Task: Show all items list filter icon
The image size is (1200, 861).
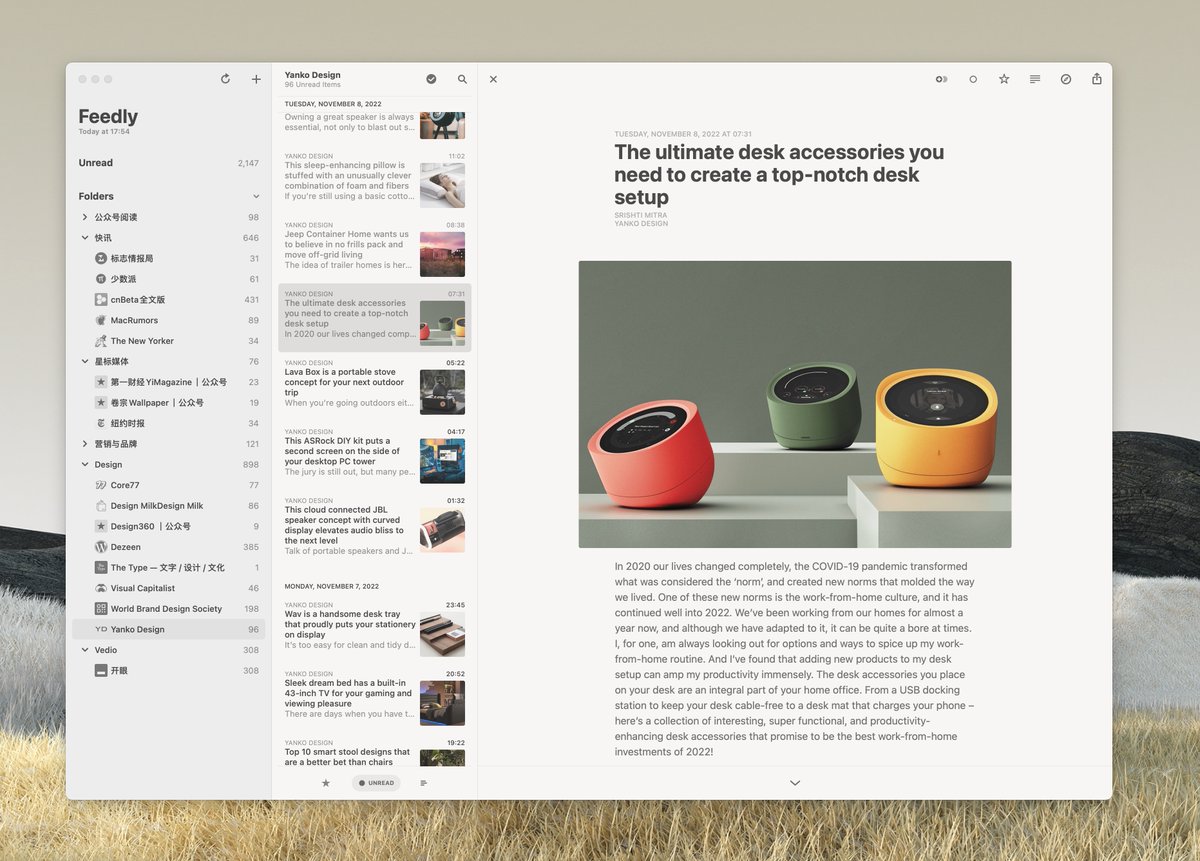Action: 424,783
